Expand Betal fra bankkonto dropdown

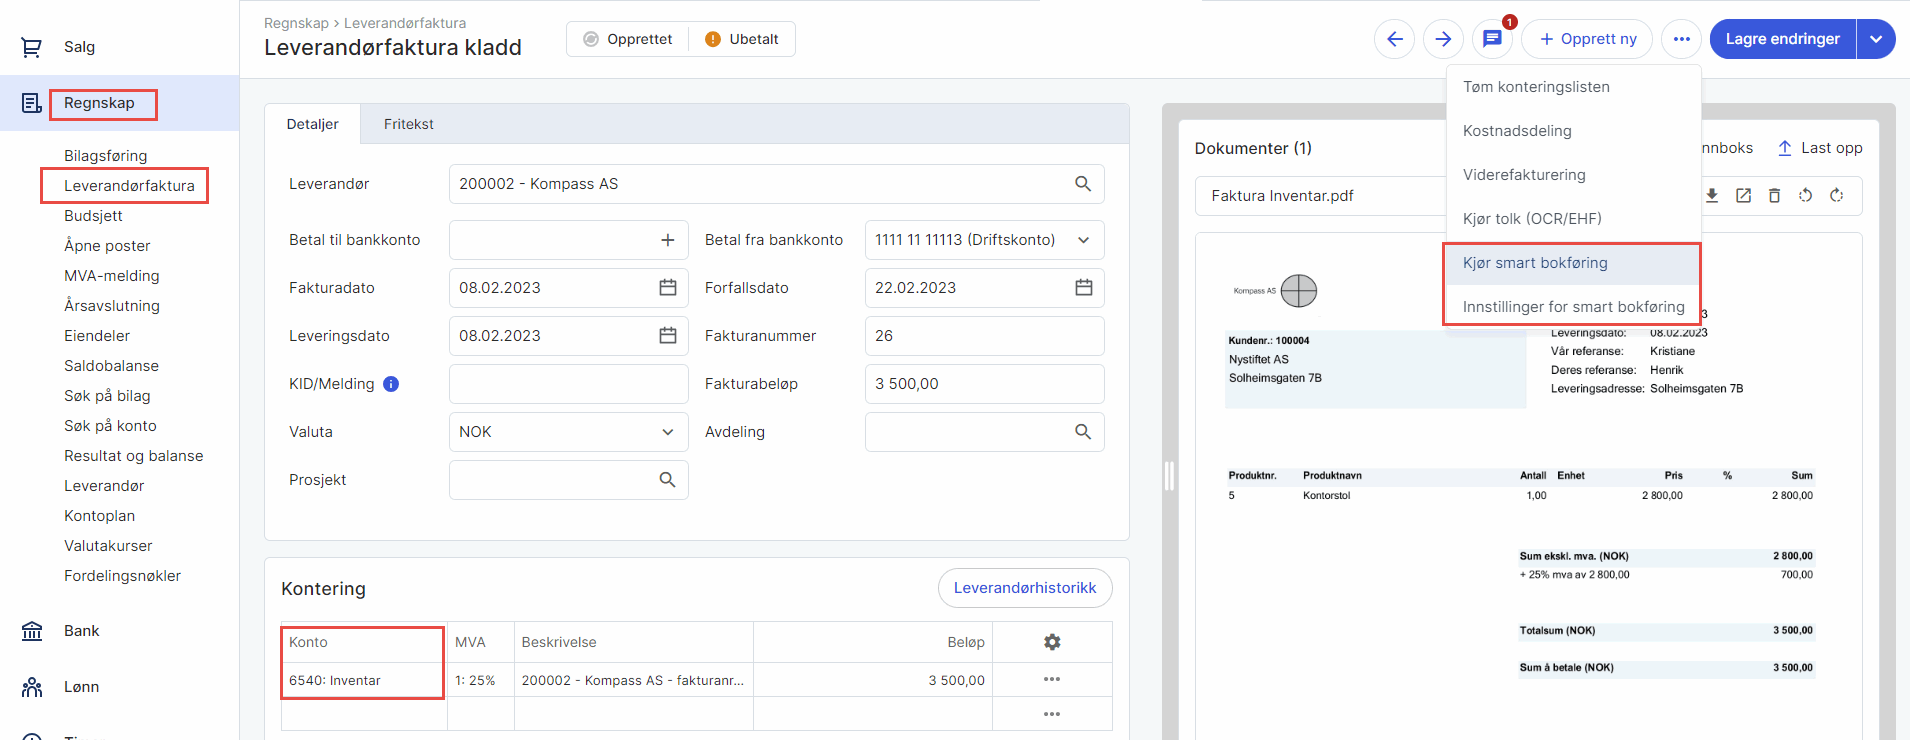tap(1083, 240)
